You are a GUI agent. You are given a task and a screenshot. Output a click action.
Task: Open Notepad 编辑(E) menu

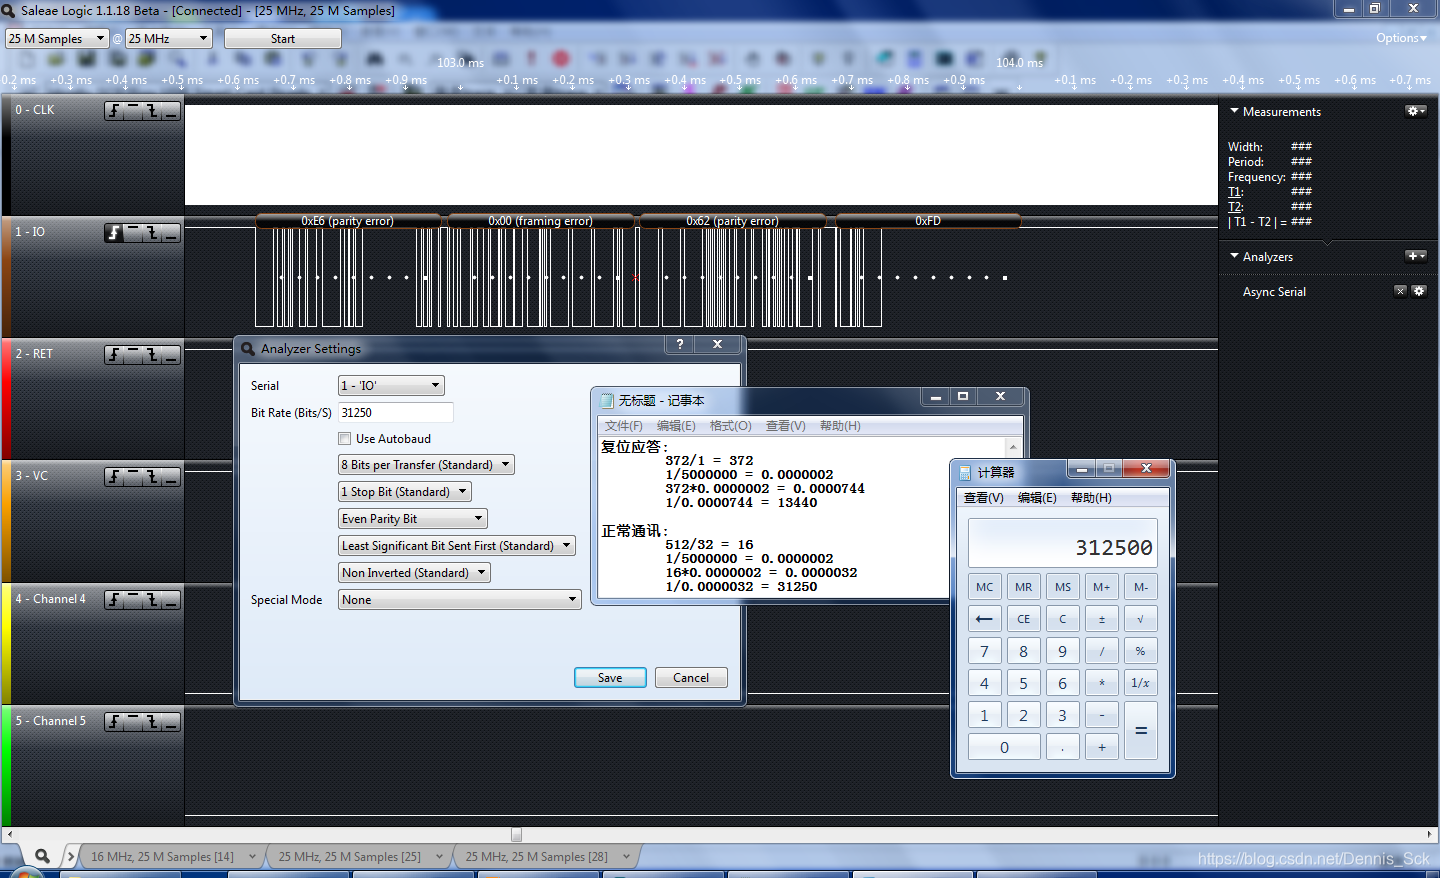pos(676,426)
